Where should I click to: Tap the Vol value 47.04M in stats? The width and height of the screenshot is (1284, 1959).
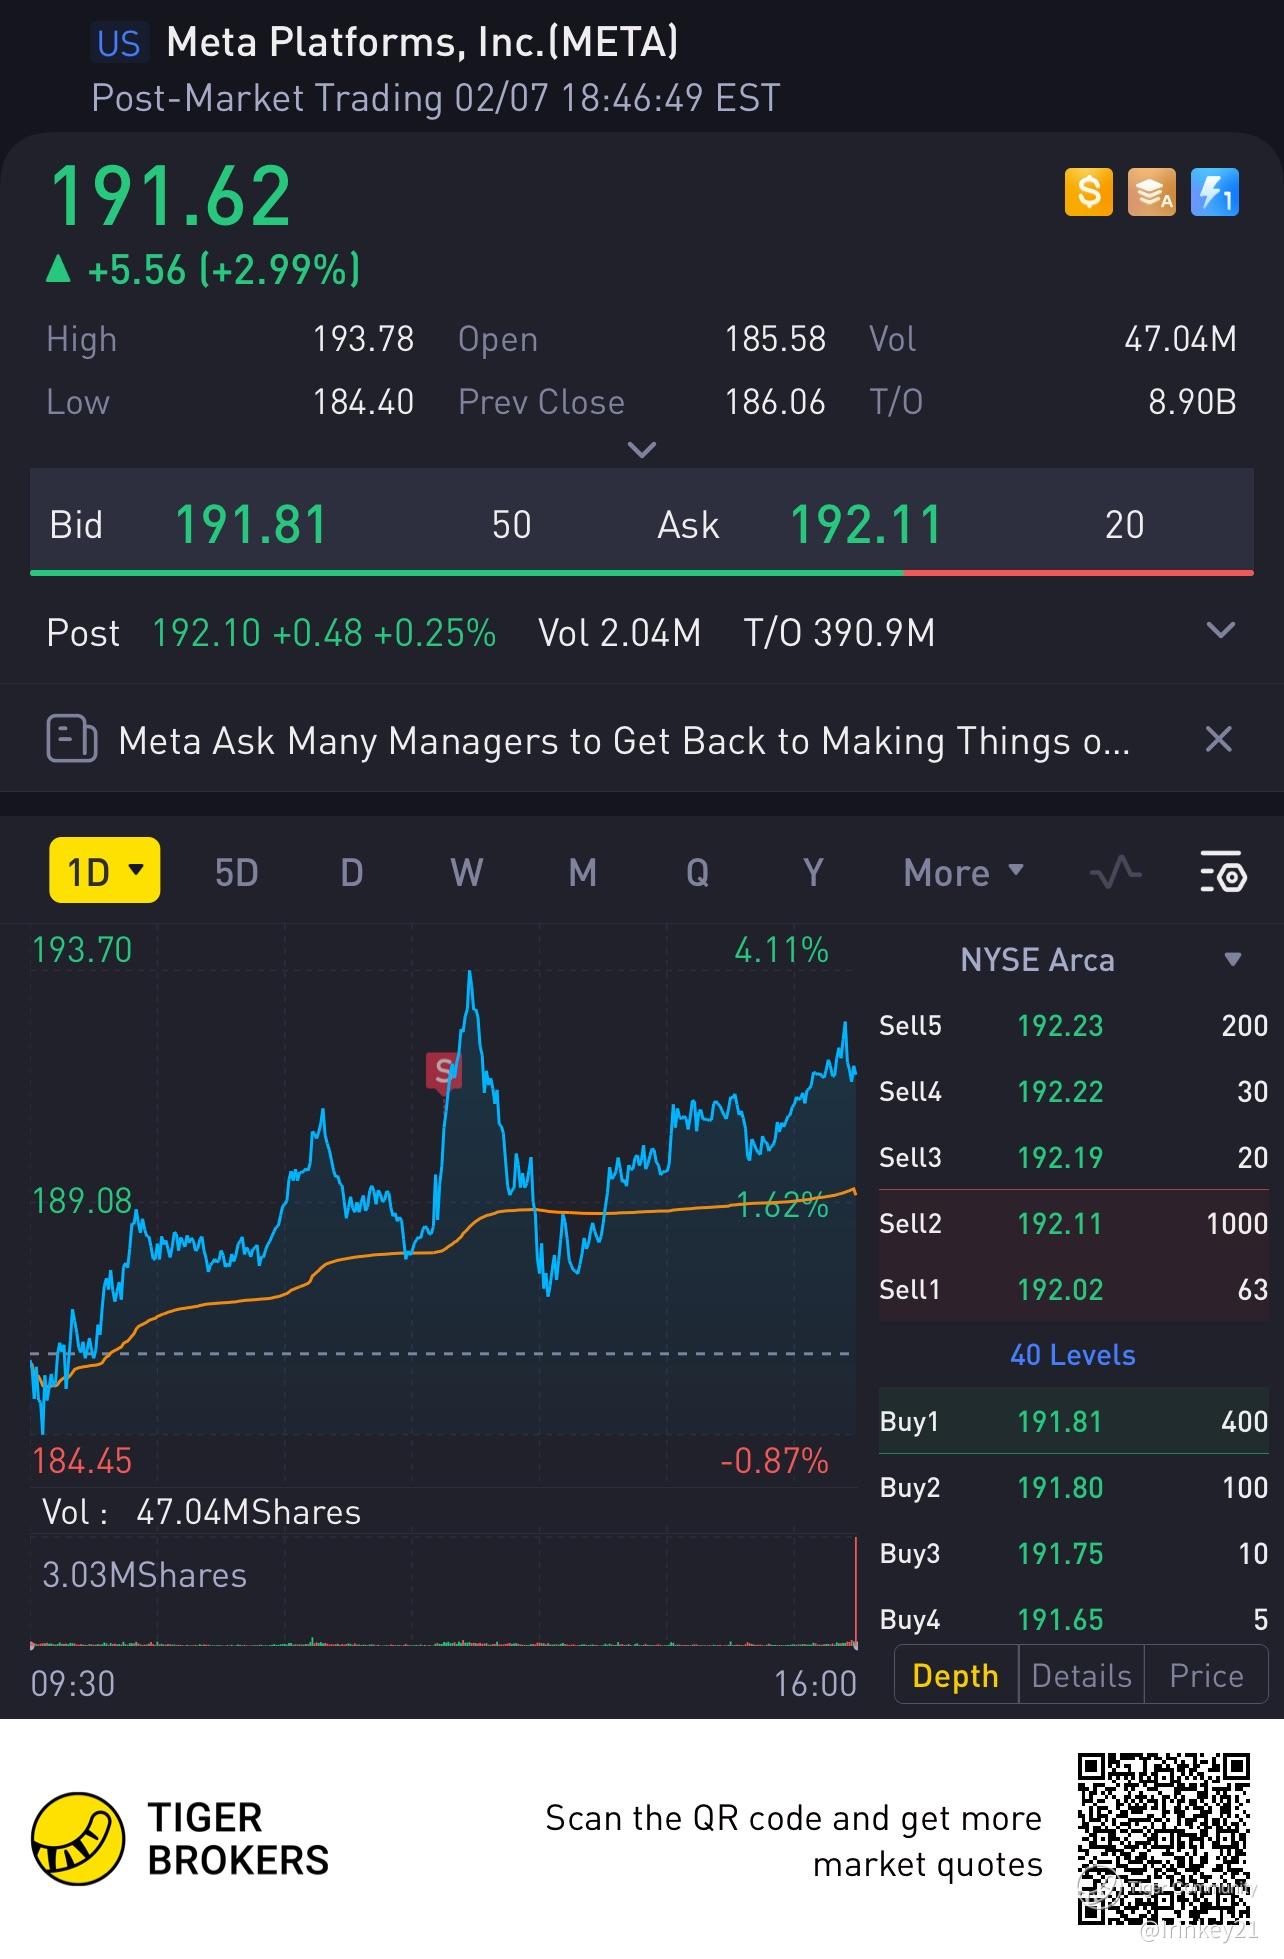[x=1180, y=339]
